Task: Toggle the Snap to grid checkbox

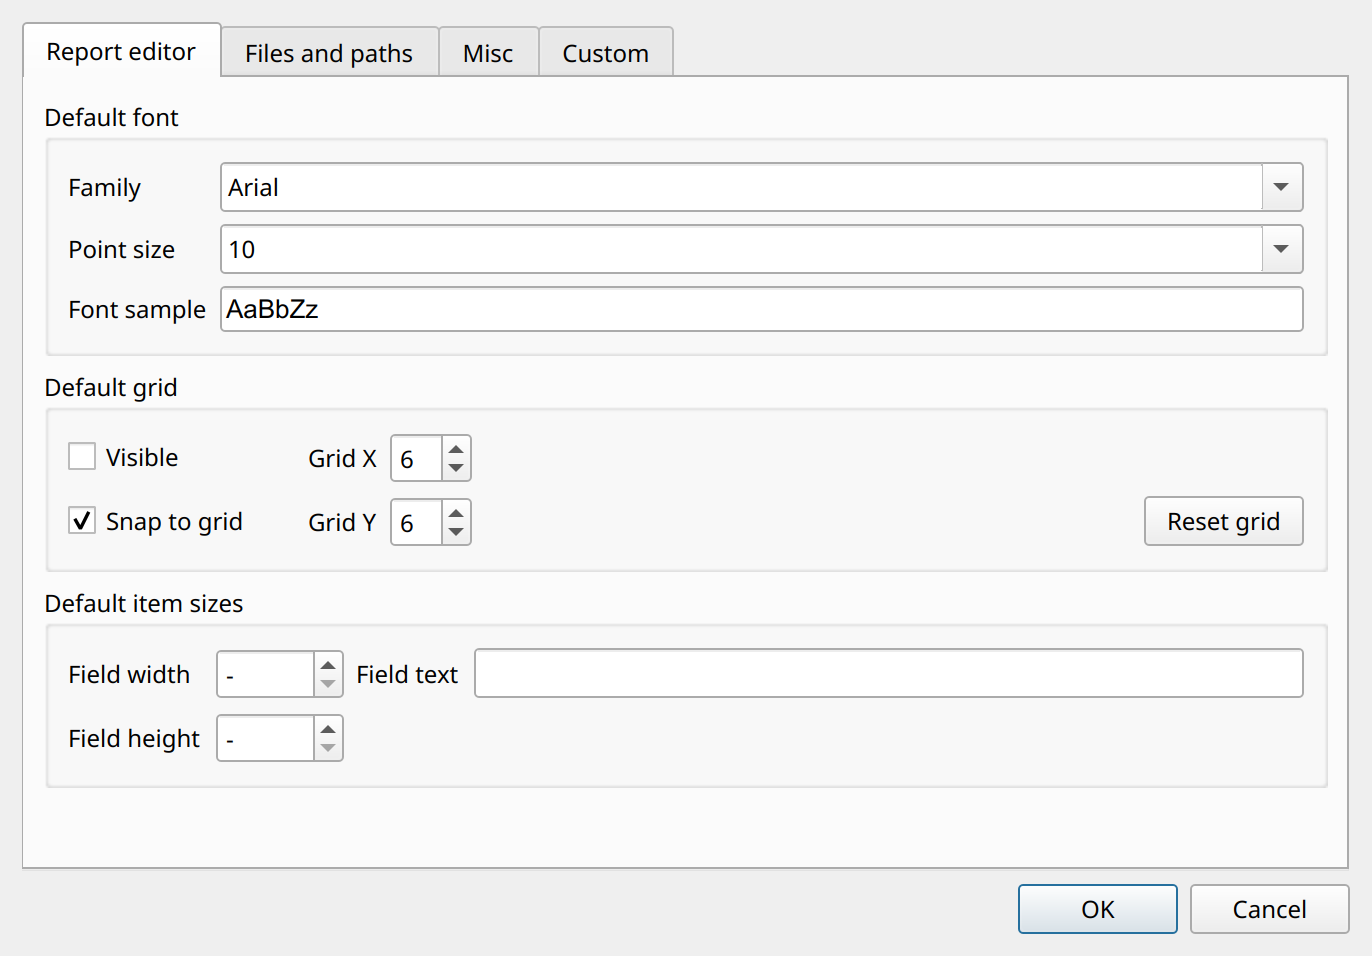Action: pyautogui.click(x=82, y=521)
